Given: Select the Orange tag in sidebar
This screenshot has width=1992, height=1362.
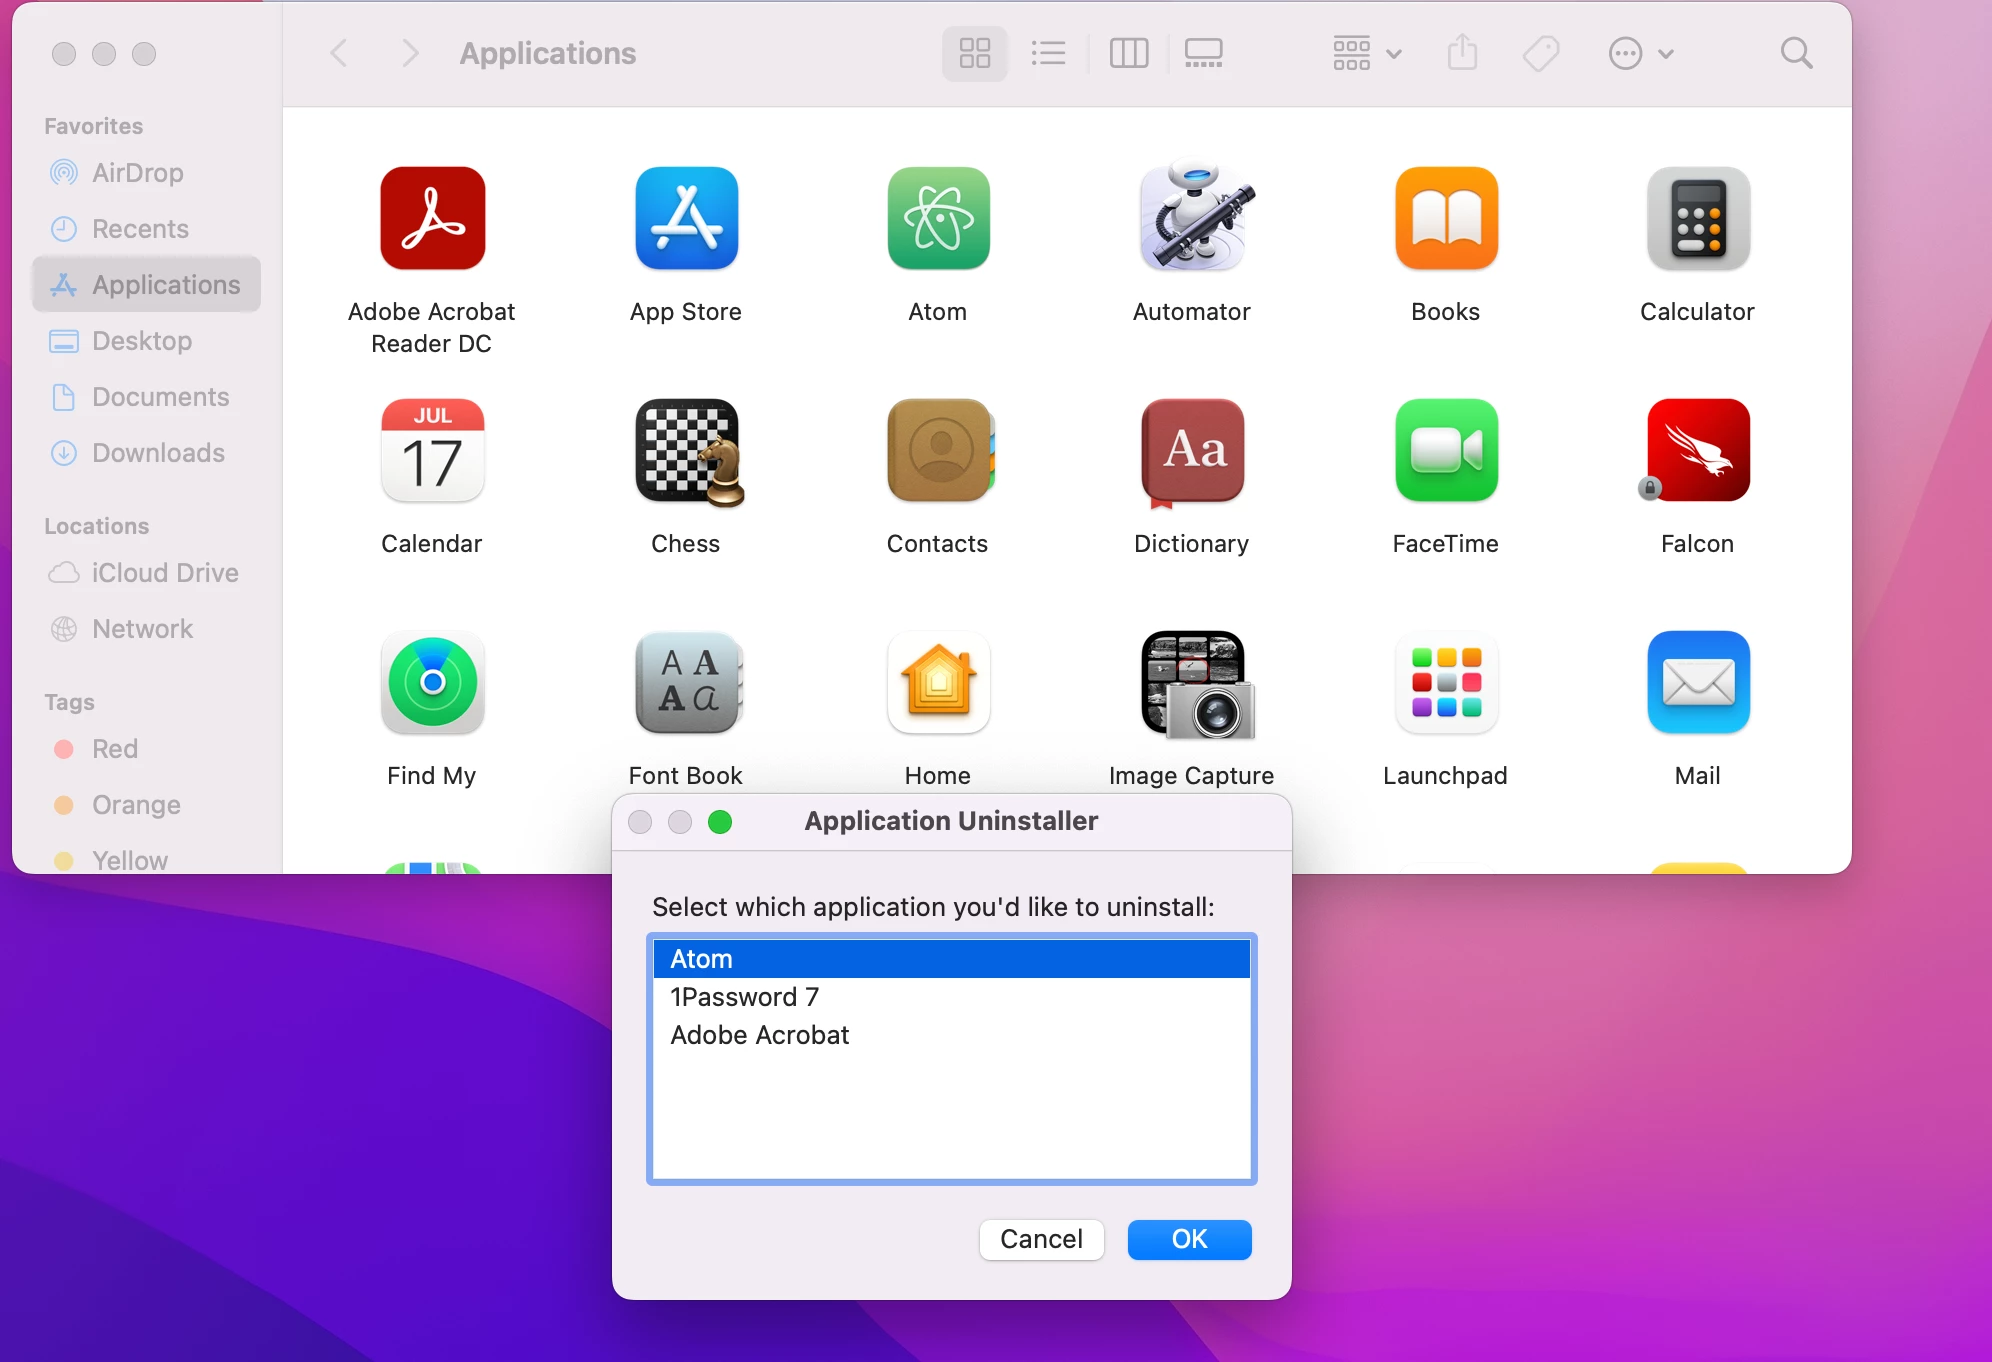Looking at the screenshot, I should 146,805.
